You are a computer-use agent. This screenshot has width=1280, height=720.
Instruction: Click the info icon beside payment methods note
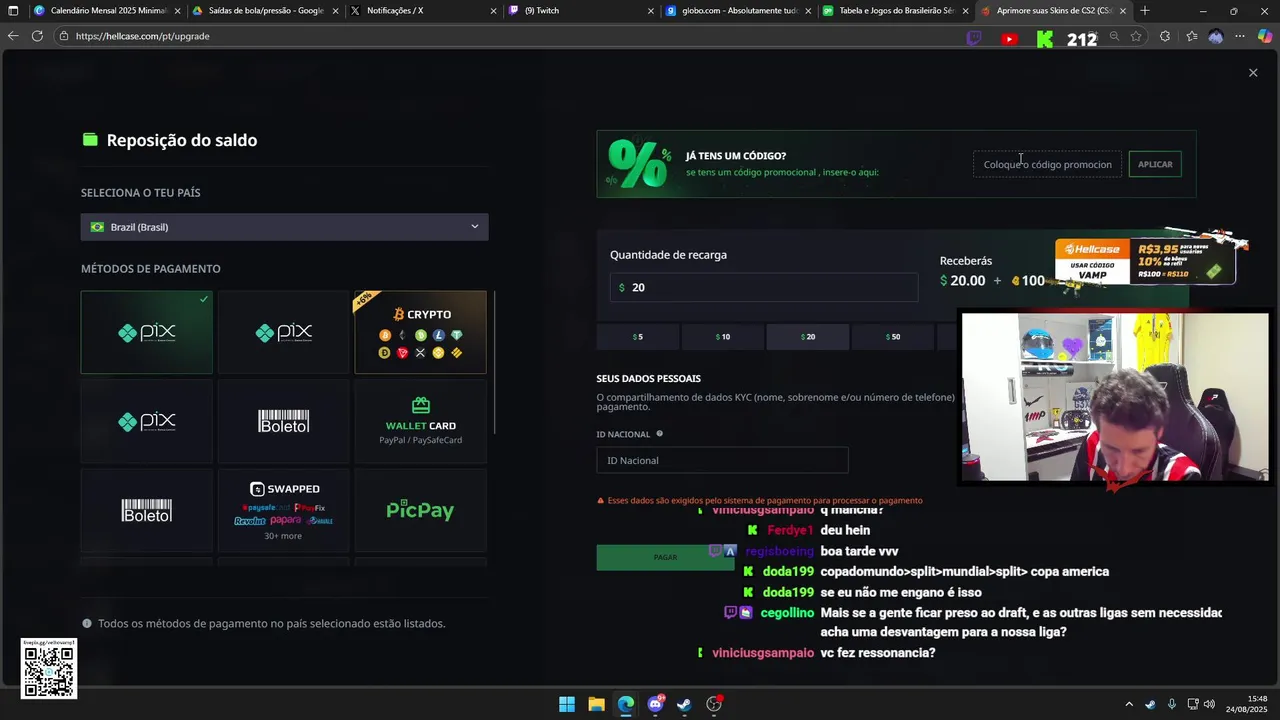coord(87,623)
